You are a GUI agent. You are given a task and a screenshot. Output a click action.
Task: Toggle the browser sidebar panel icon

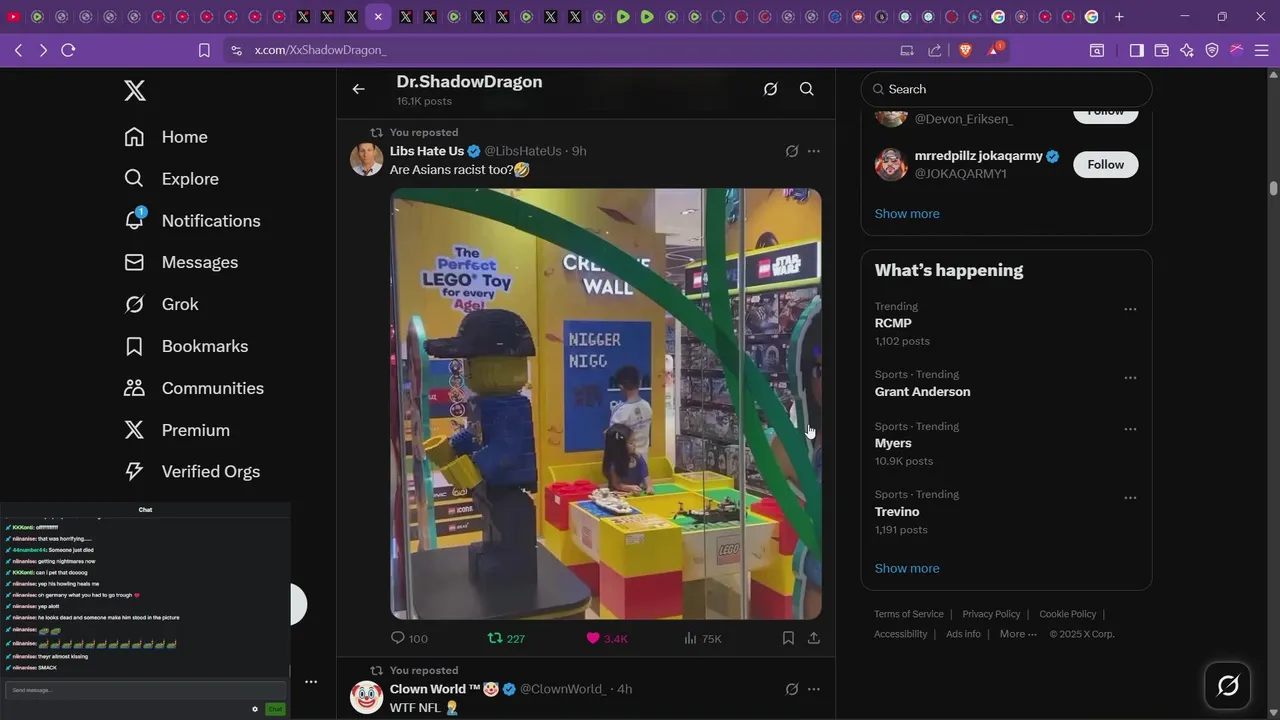(x=1136, y=50)
